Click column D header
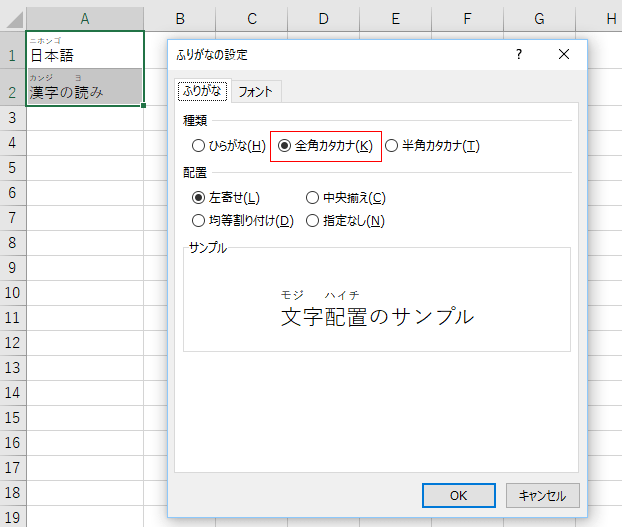The height and width of the screenshot is (527, 622). pos(324,18)
